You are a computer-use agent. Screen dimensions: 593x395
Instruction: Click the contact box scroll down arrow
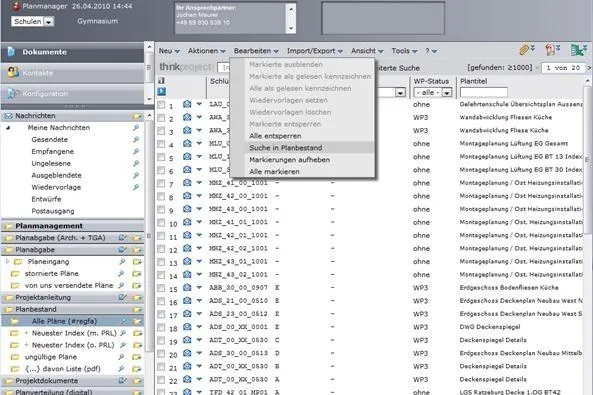click(291, 28)
